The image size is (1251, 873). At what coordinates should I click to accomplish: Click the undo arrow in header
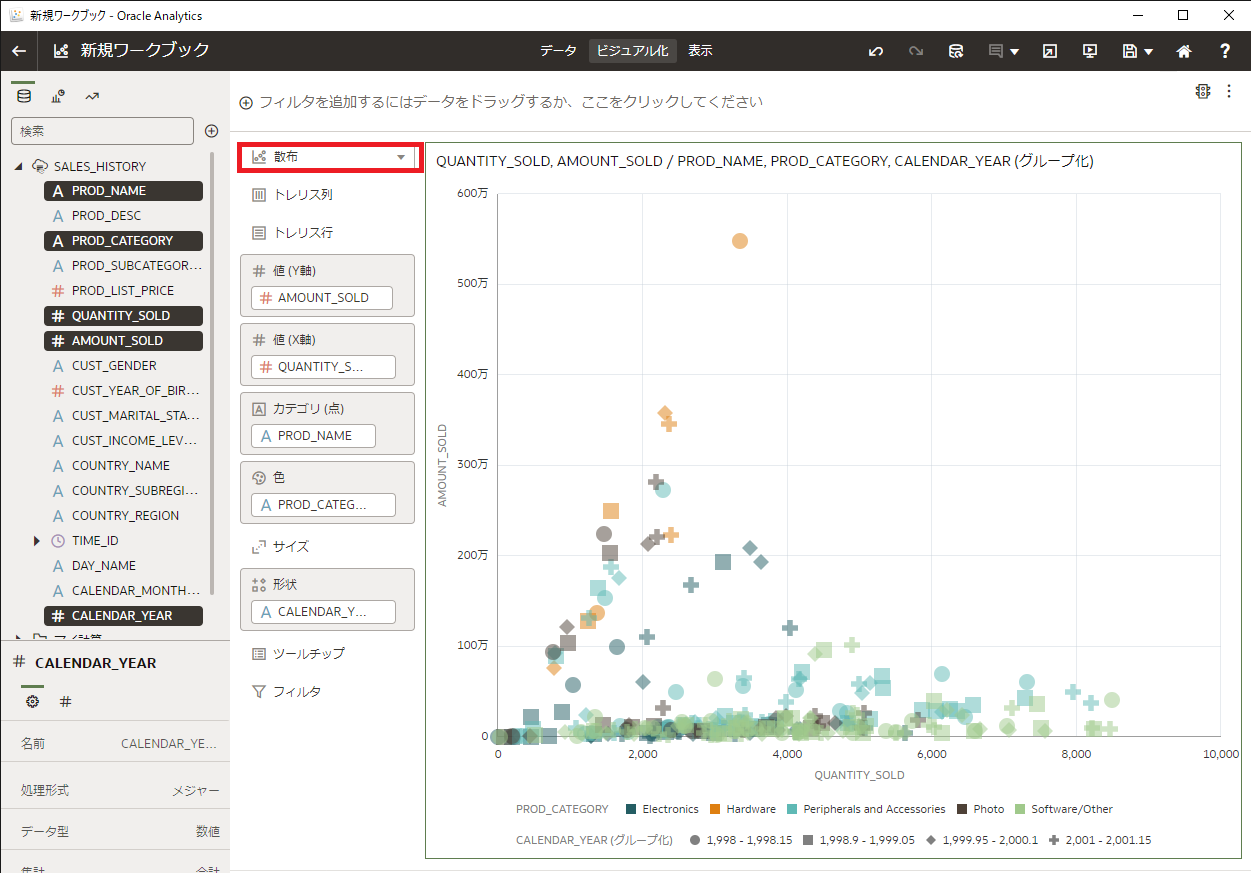[x=876, y=51]
